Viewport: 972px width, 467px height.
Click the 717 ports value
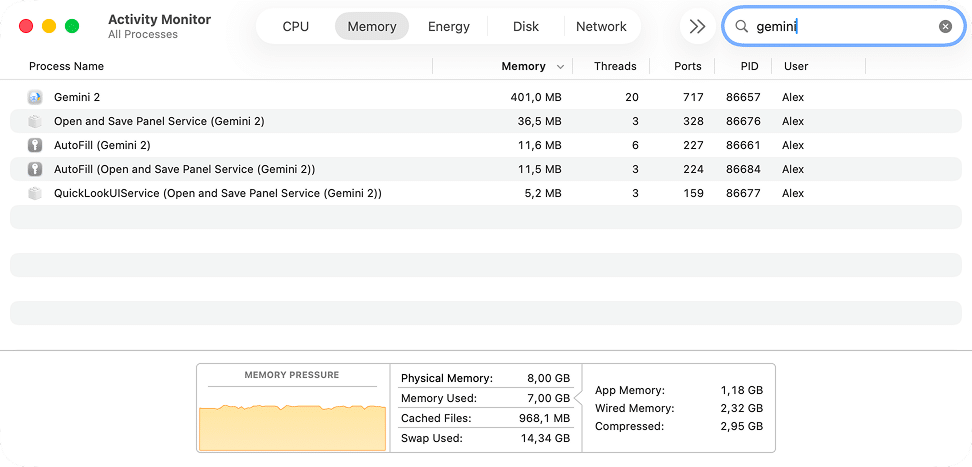693,97
